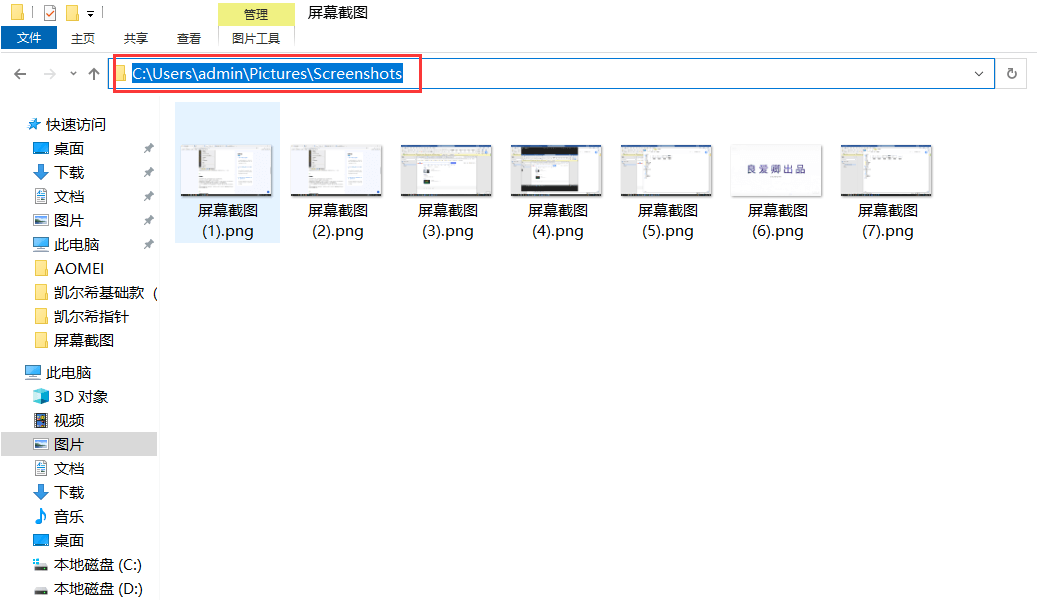Switch to the 查看 (View) ribbon tab
1037x600 pixels.
pos(188,38)
